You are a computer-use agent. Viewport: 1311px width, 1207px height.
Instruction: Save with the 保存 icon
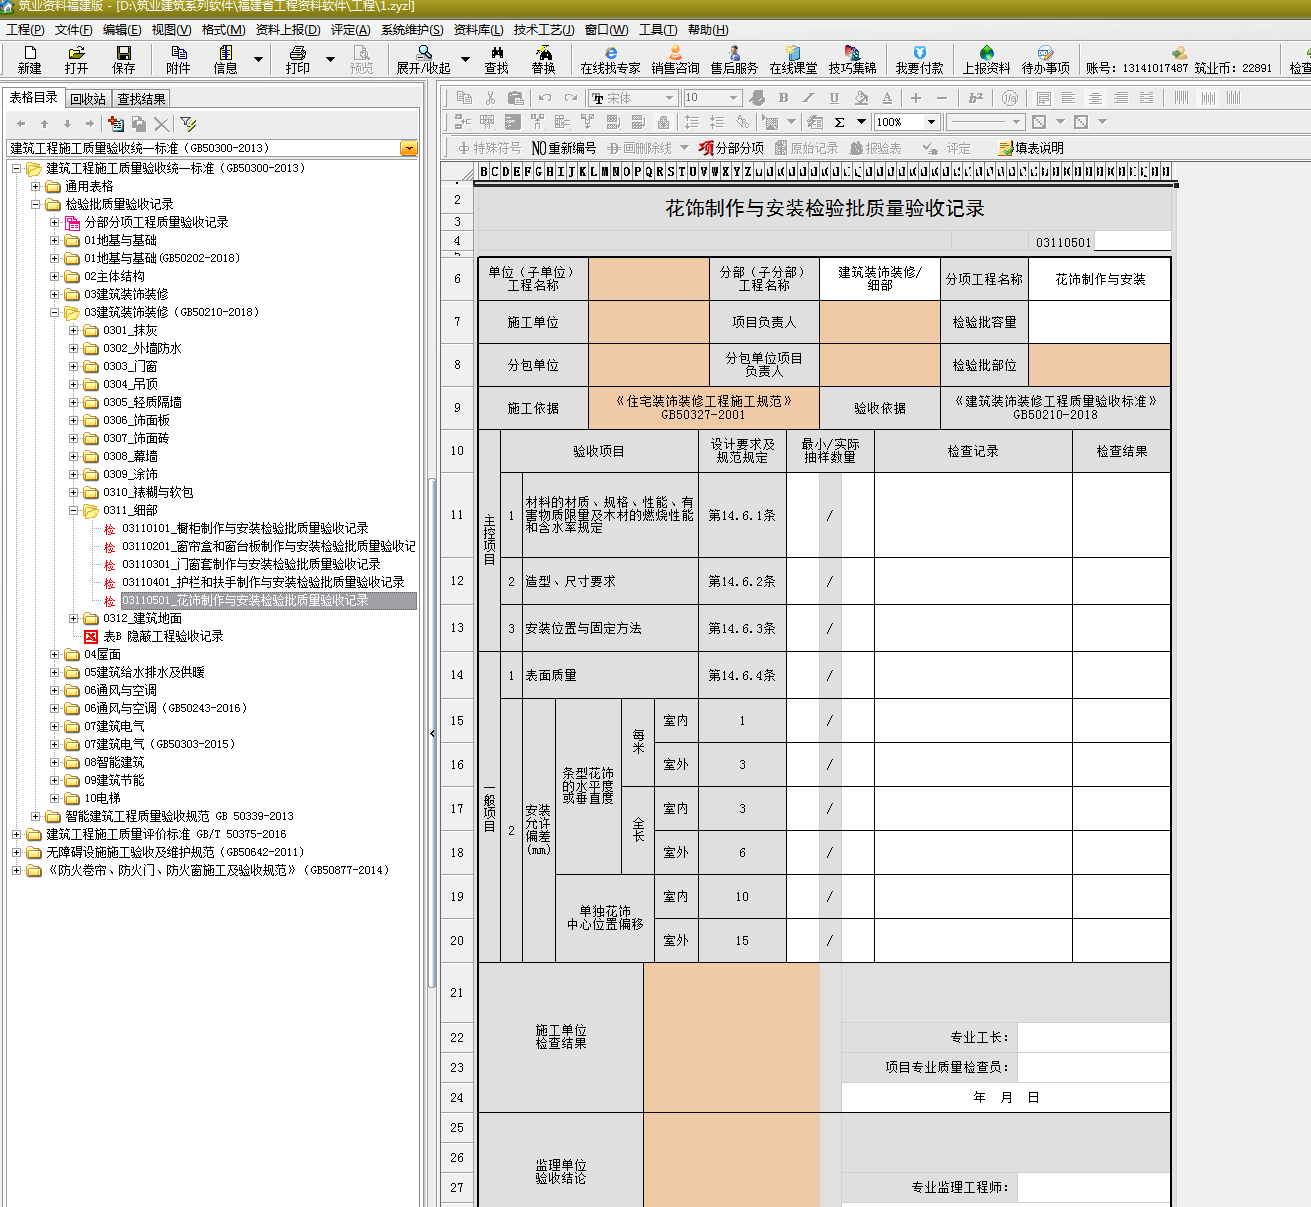(x=123, y=60)
